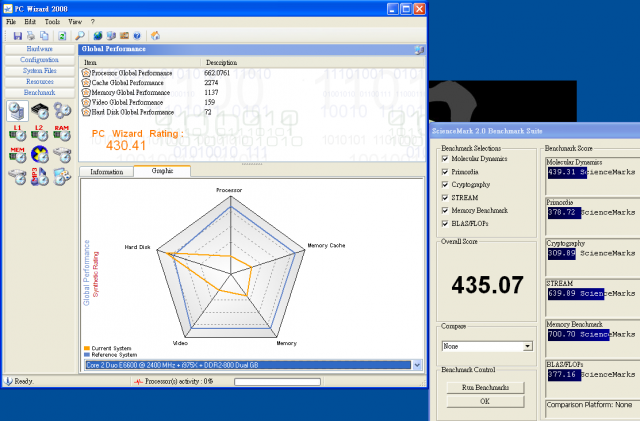Image resolution: width=640 pixels, height=421 pixels.
Task: Expand the reference system Core 2 Duo dropdown
Action: 417,365
